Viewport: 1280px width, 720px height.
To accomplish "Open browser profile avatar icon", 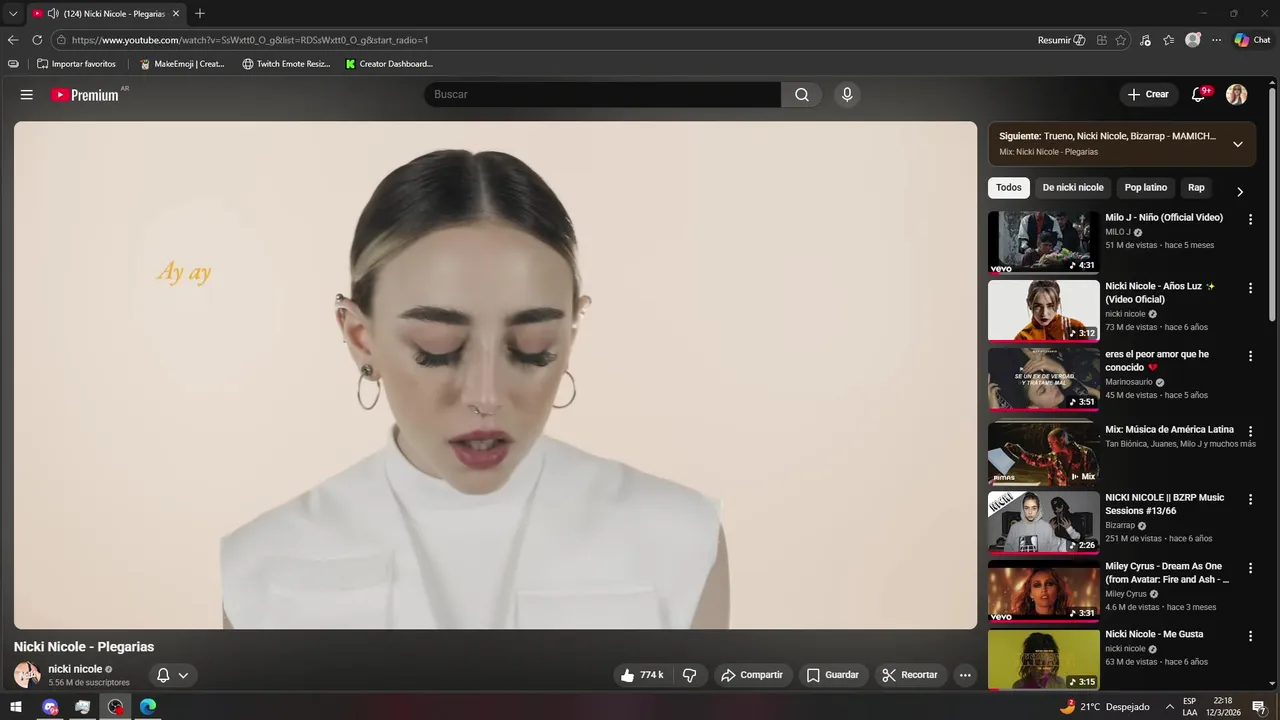I will coord(1192,40).
